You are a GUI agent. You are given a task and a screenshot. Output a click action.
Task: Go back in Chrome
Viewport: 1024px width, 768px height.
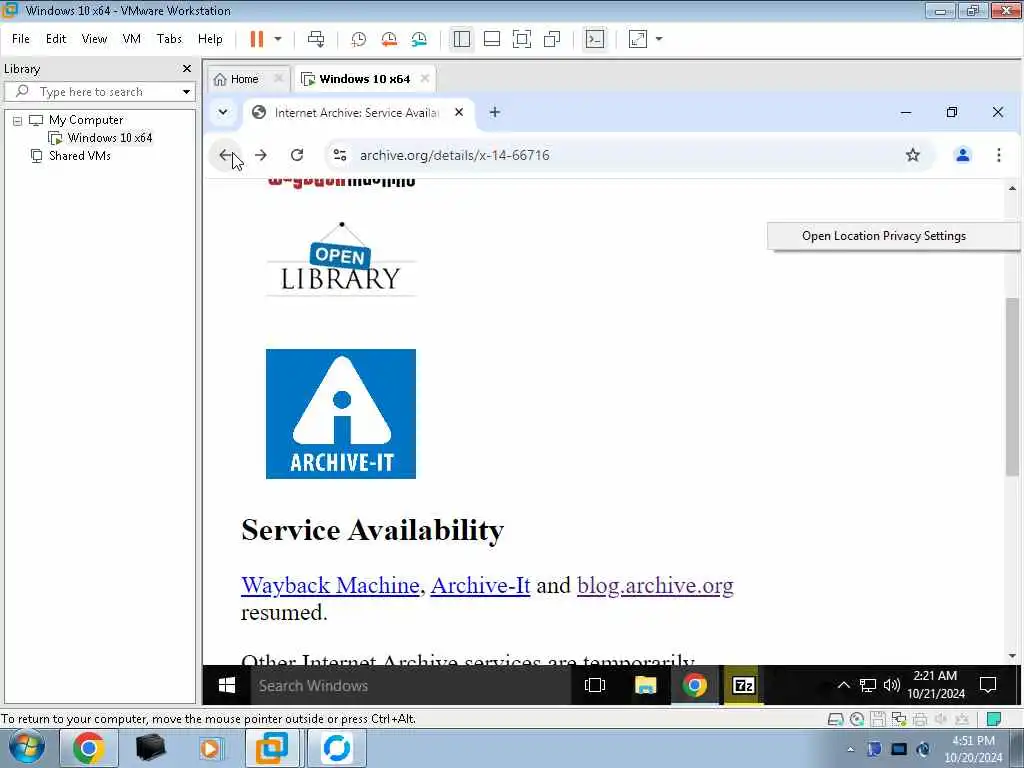tap(225, 155)
